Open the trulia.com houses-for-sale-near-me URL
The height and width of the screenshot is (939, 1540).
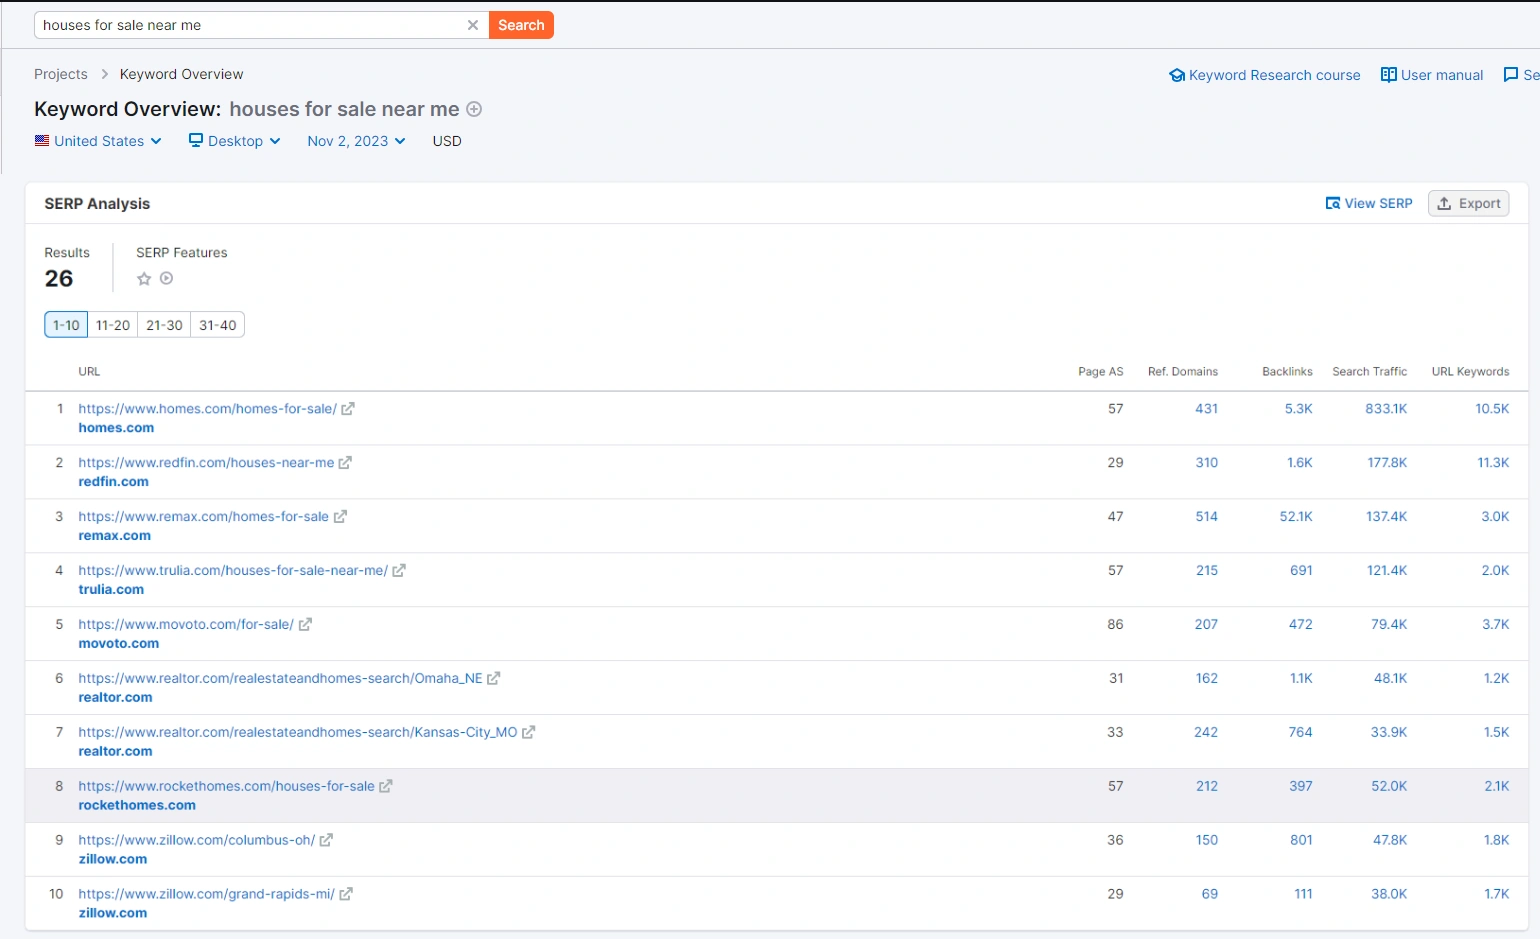[x=233, y=571]
